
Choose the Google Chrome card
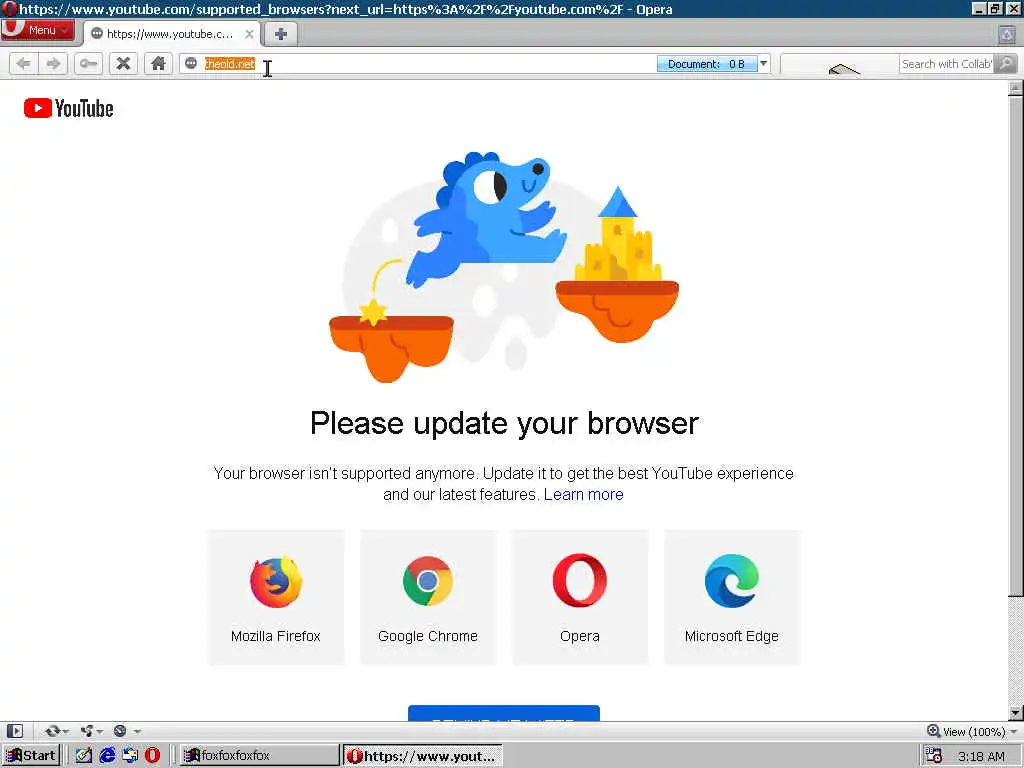428,598
